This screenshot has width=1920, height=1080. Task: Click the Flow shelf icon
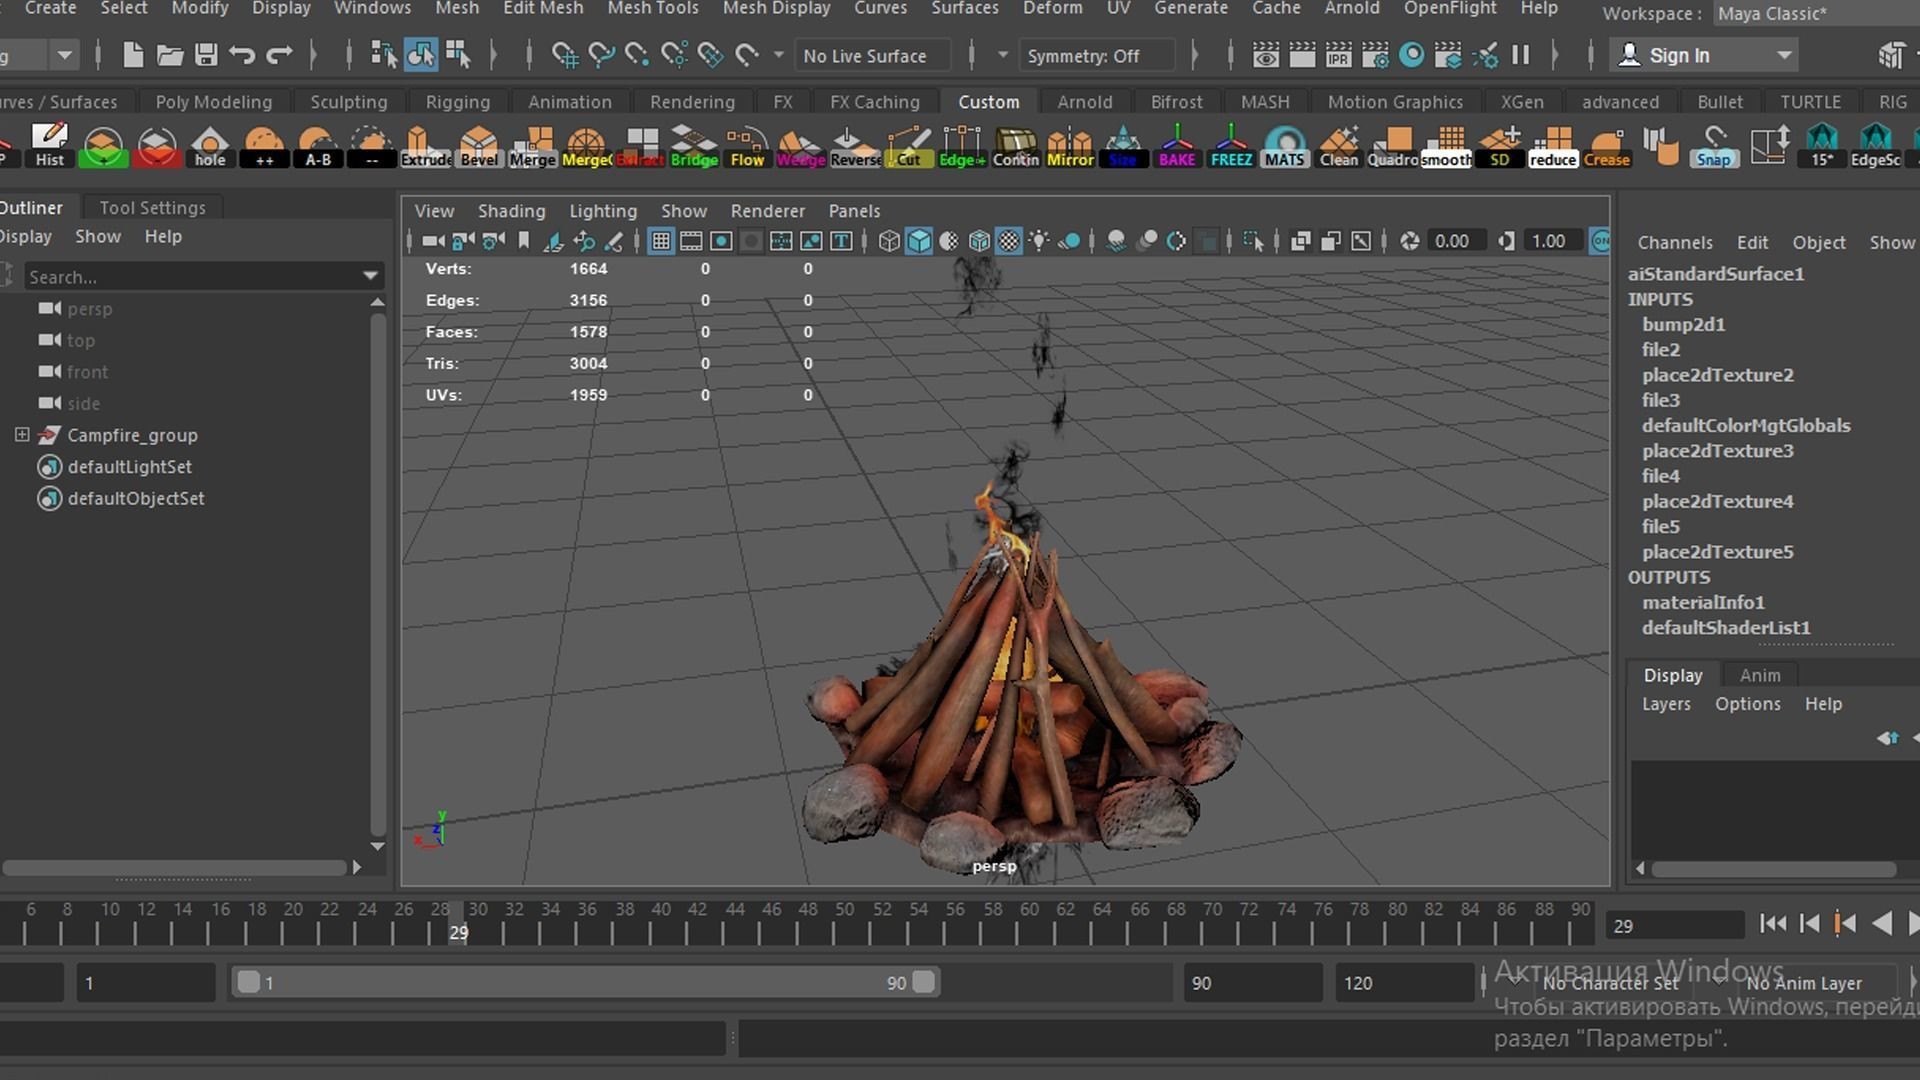[x=747, y=146]
